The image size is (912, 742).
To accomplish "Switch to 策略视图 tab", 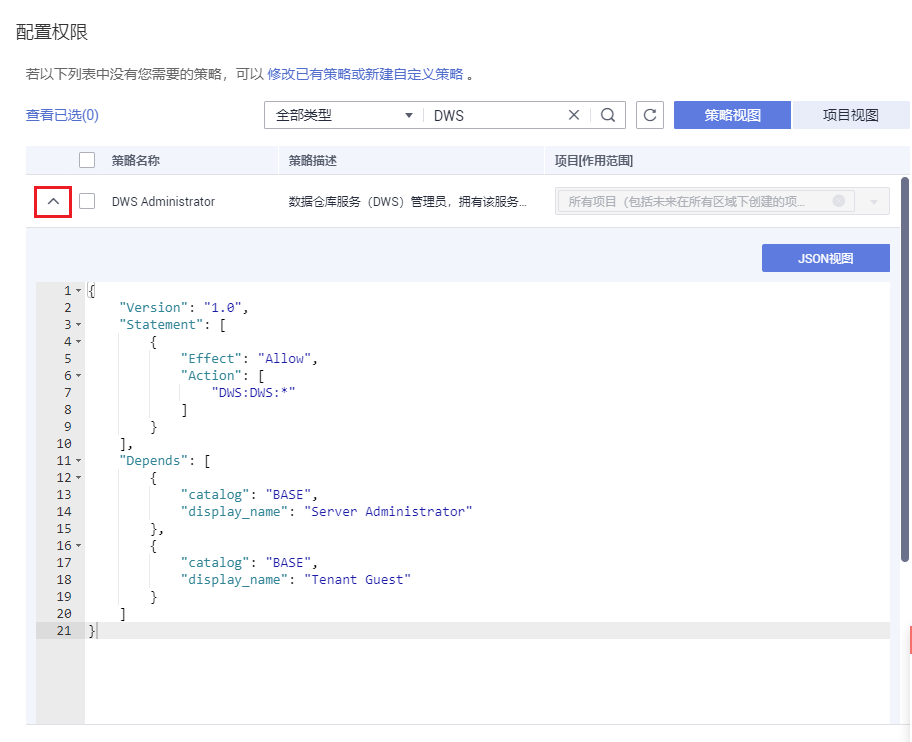I will [x=732, y=115].
